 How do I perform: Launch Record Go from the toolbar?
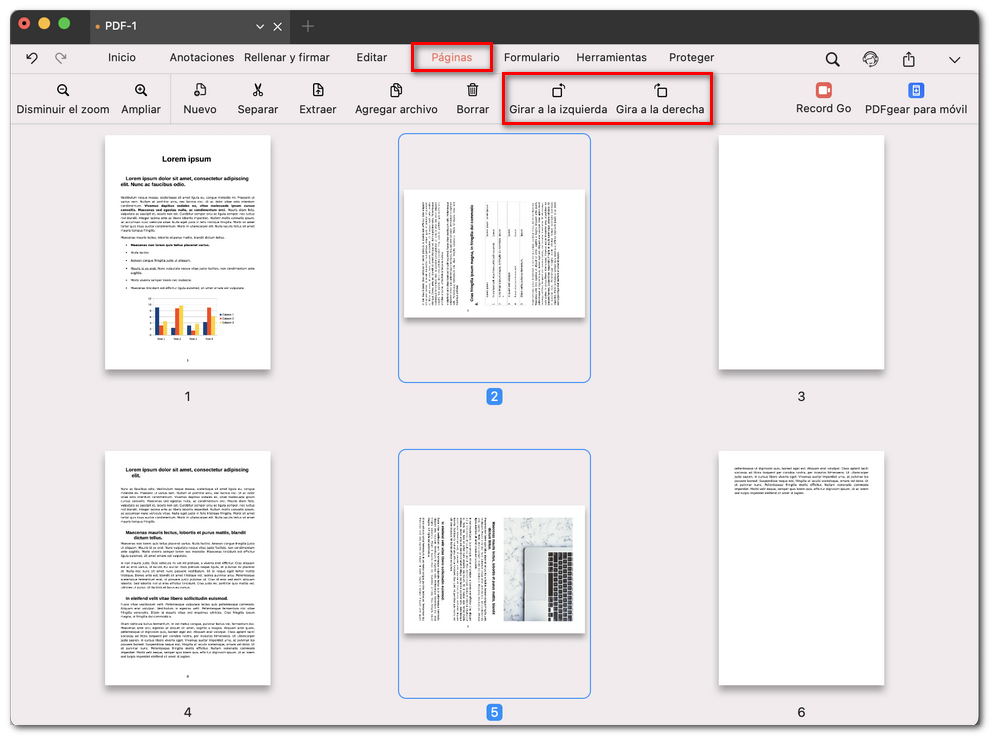tap(823, 98)
